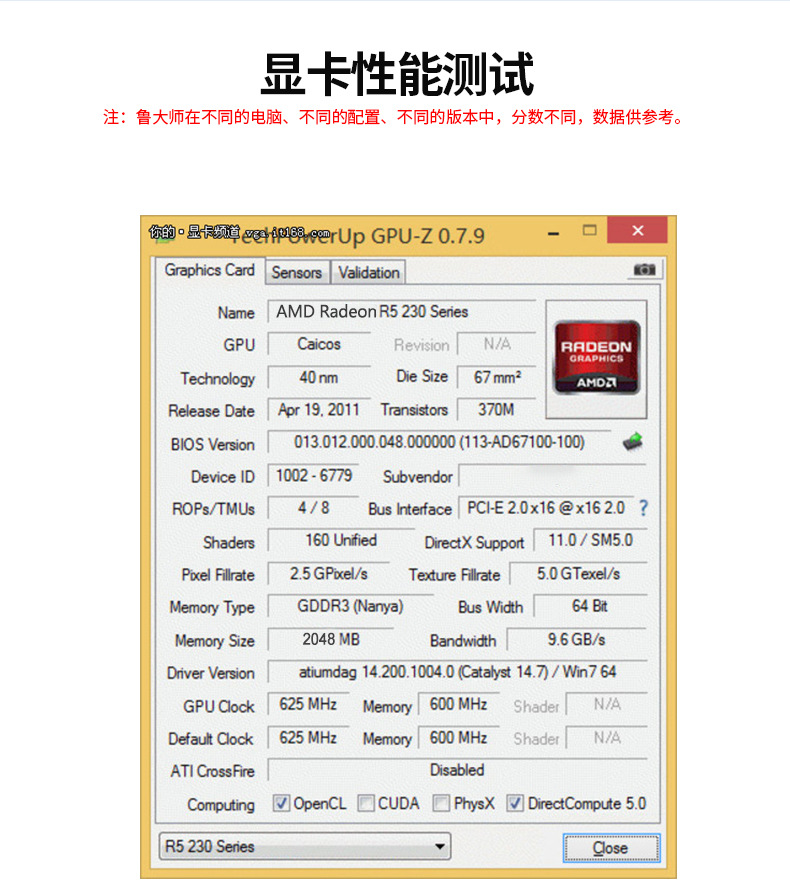Click the Bandwidth field 9.6 GB/s
Image resolution: width=790 pixels, height=895 pixels.
click(577, 639)
